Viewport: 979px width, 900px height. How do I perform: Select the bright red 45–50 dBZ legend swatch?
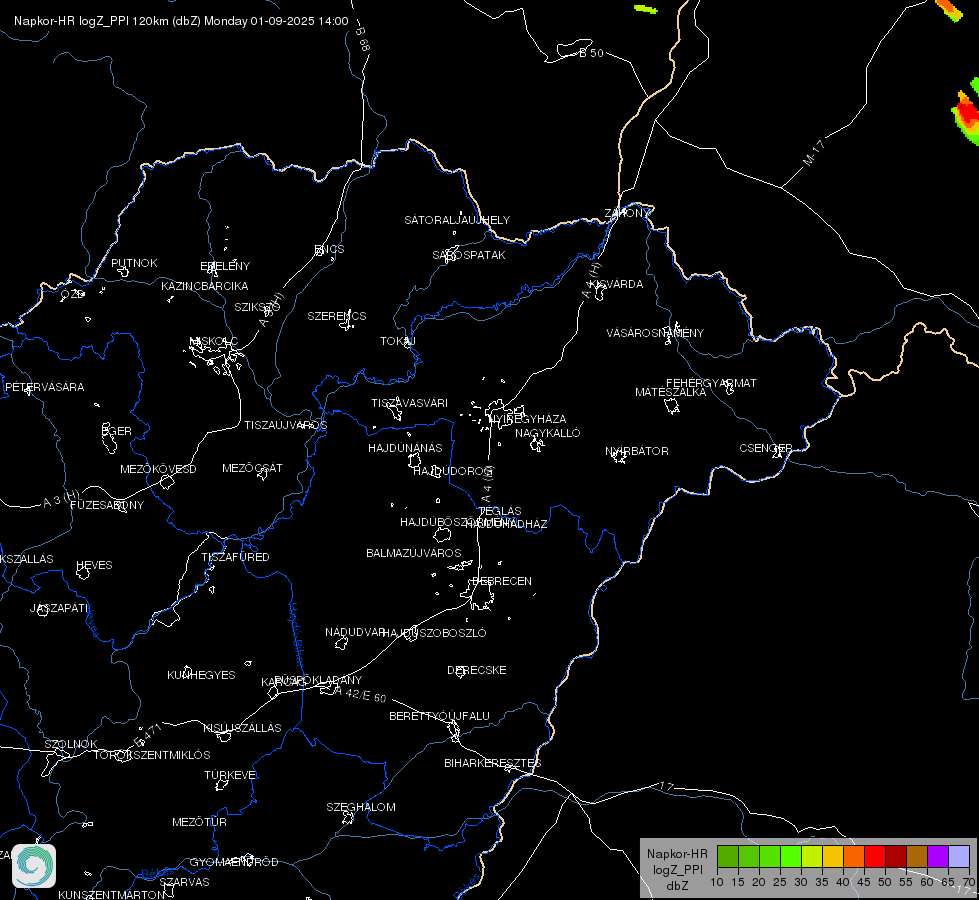[875, 857]
